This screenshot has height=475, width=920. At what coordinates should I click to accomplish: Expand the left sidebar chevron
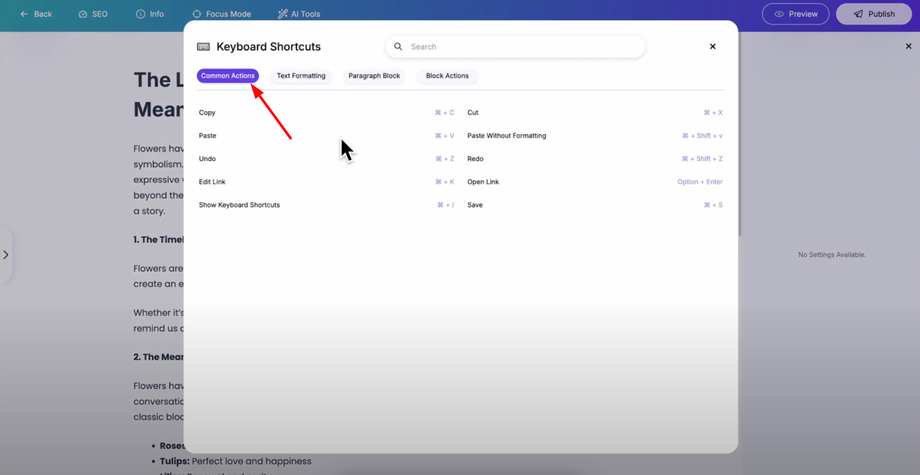(x=6, y=255)
